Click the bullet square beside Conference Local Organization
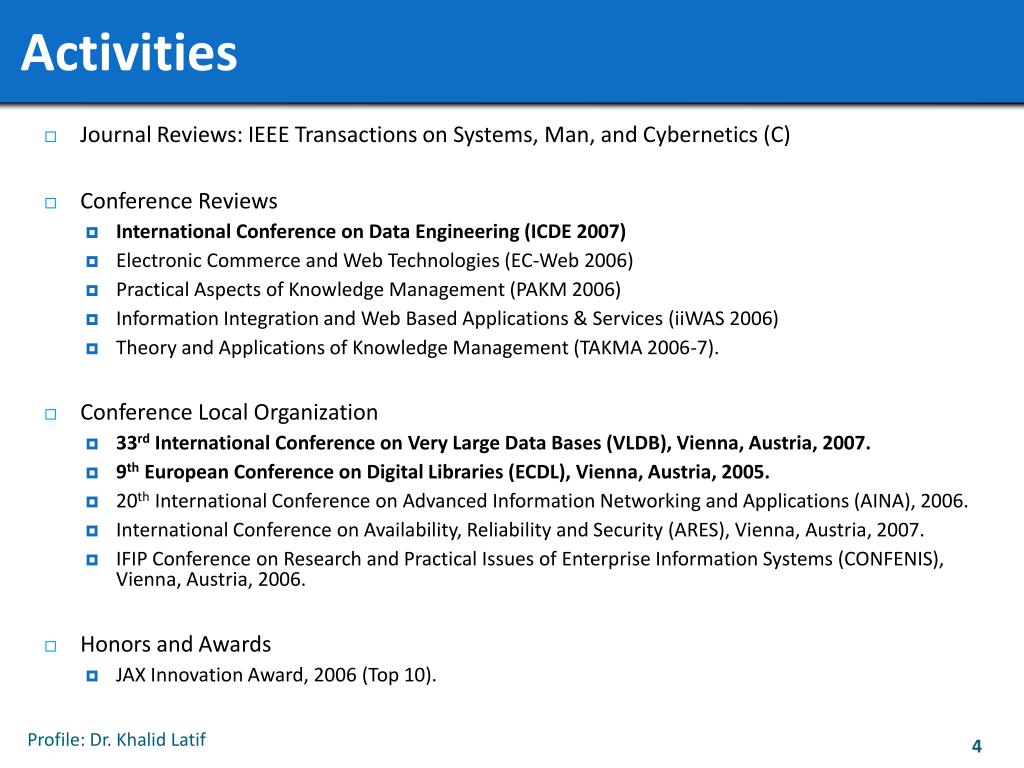The image size is (1024, 768). click(x=51, y=415)
